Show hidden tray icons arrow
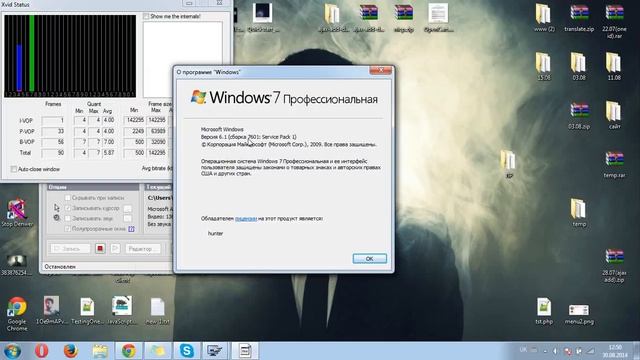Viewport: 640px width, 360px height. click(545, 351)
